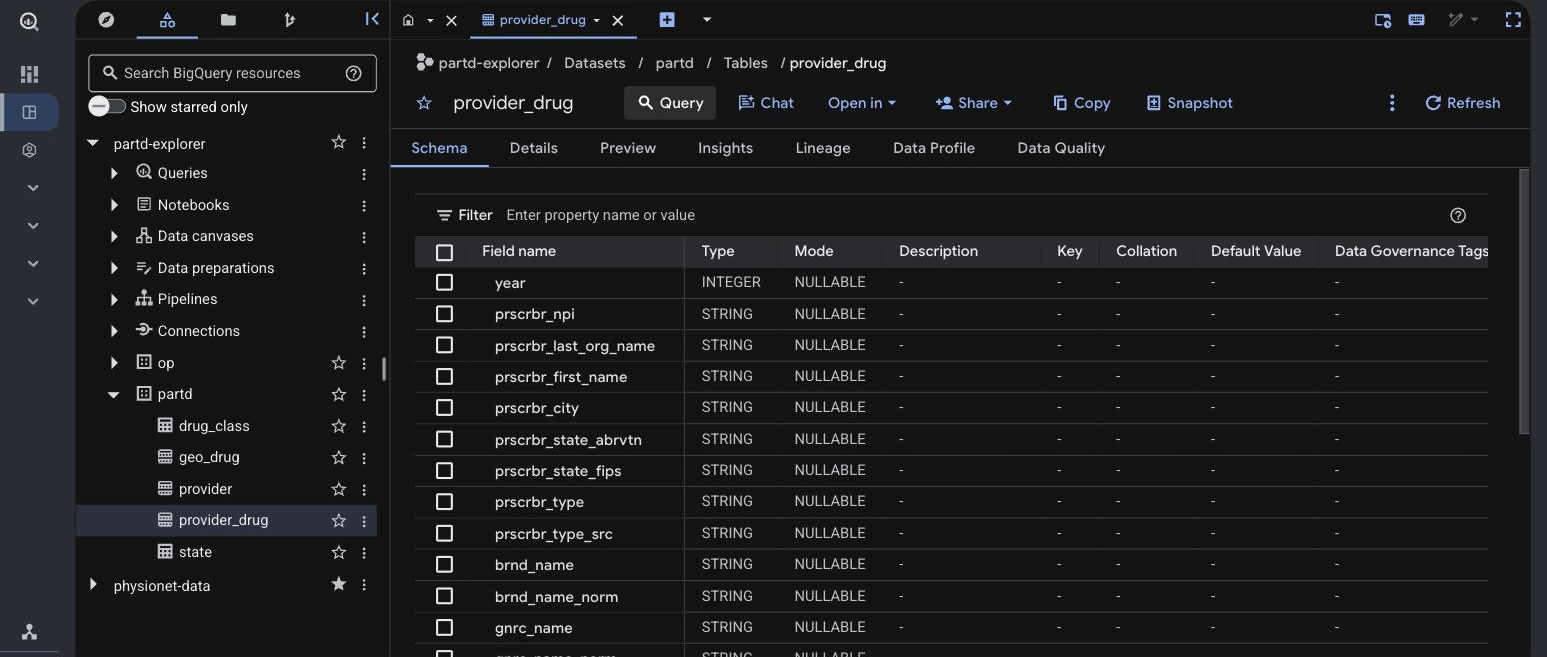
Task: Open search help question mark icon
Action: coord(353,73)
